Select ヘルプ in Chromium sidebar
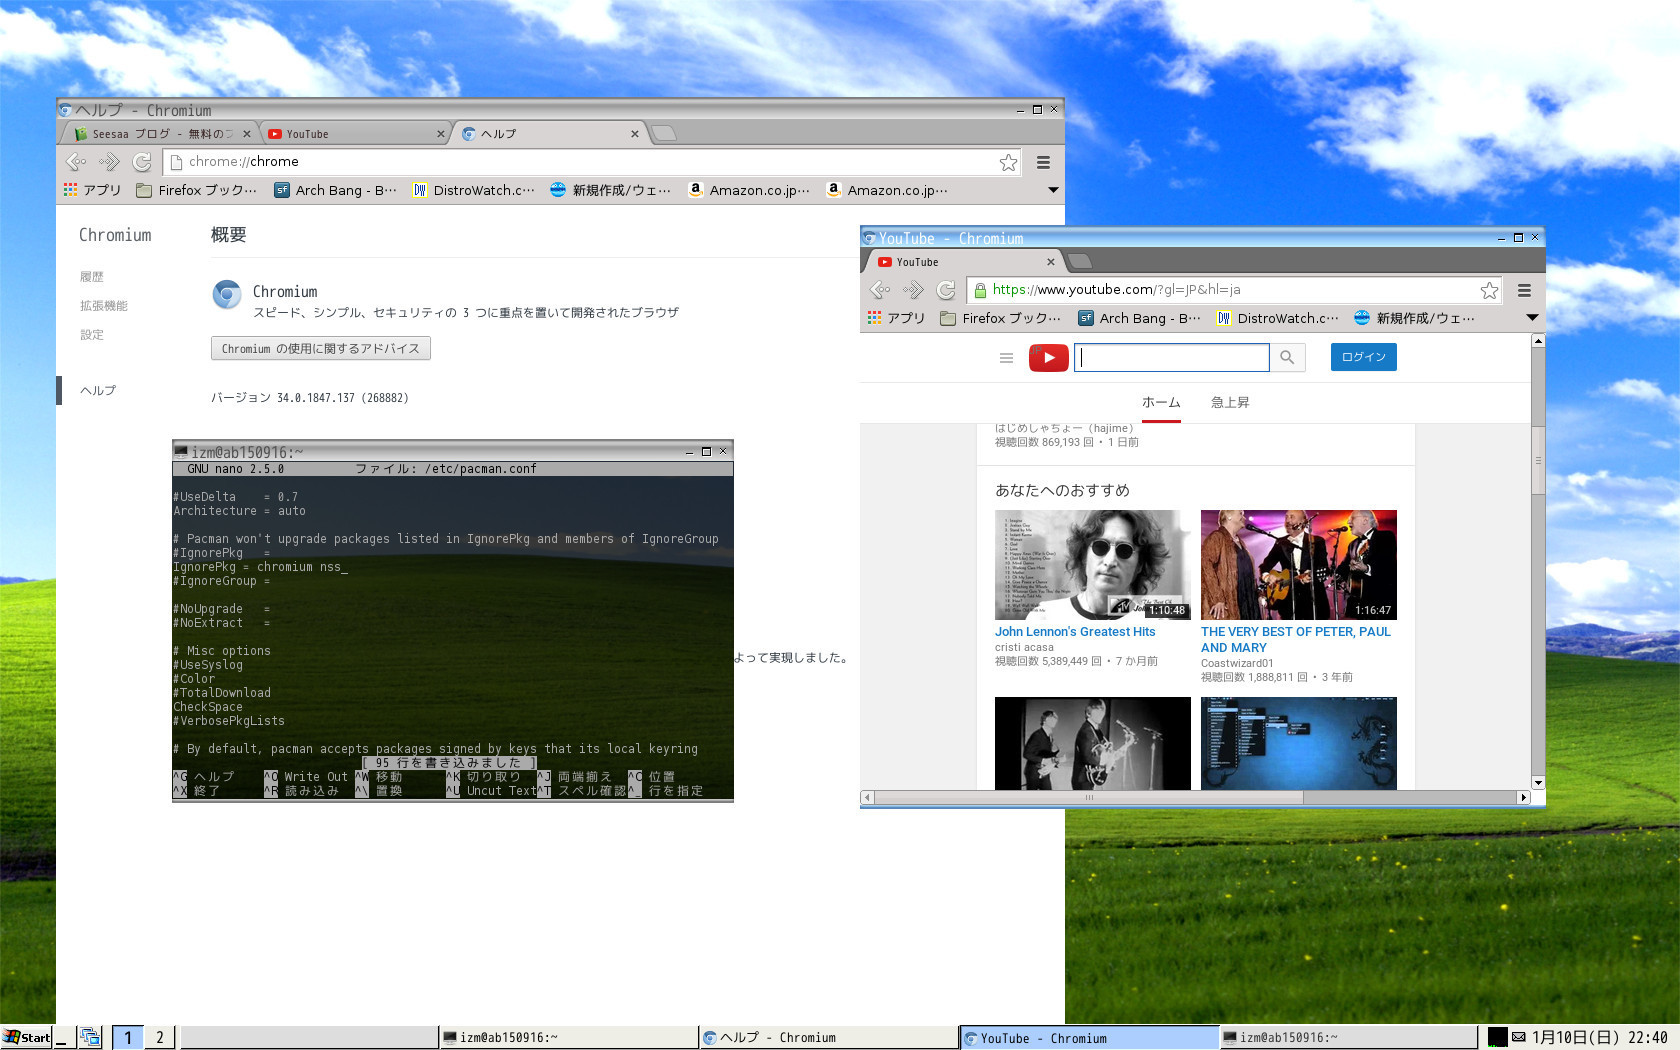Screen dimensions: 1680x1050 pos(98,391)
